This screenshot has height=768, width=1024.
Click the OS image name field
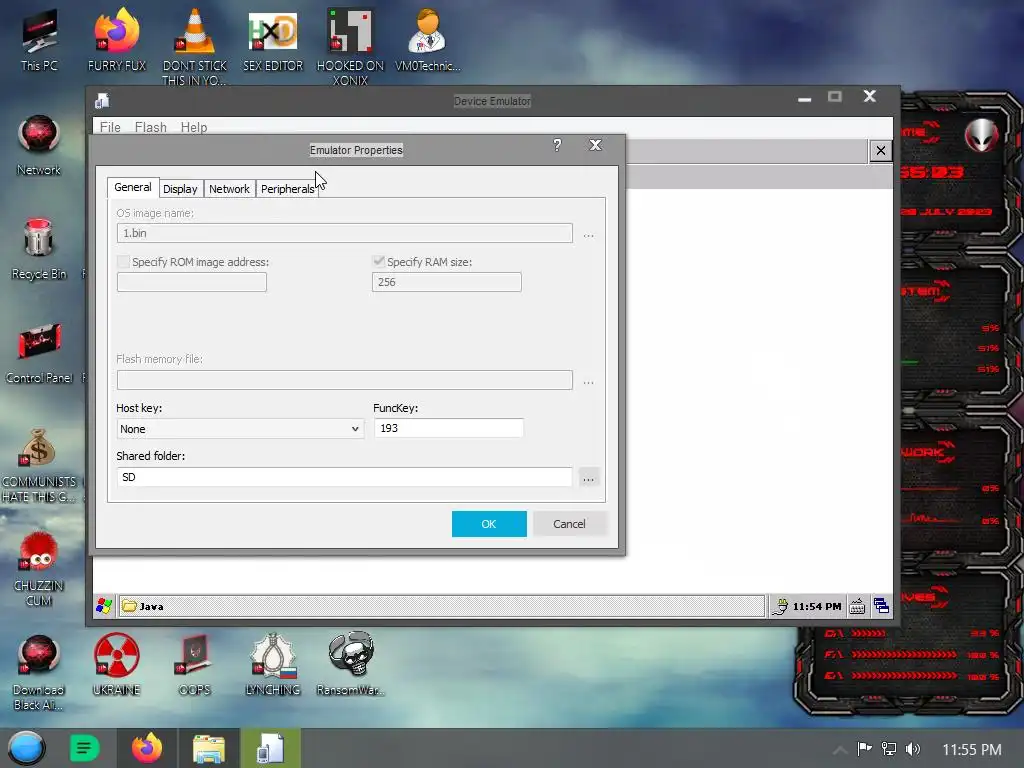(345, 233)
